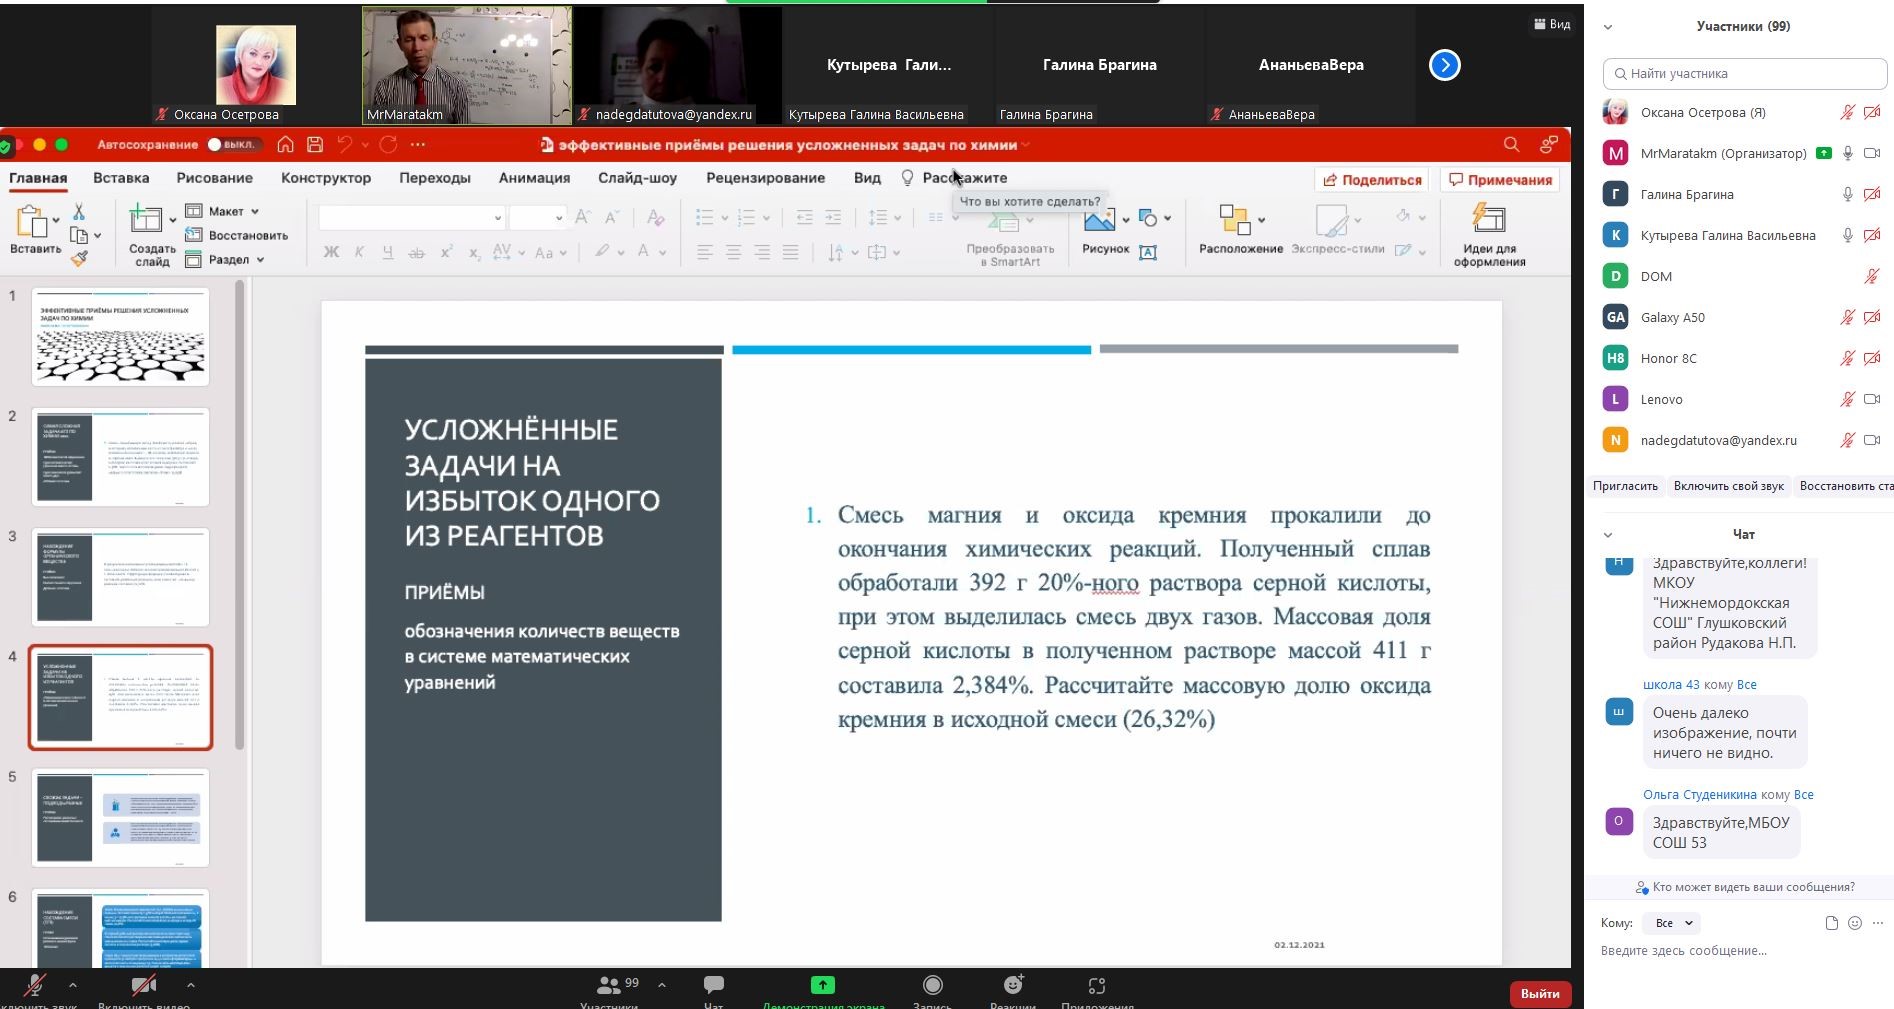Image resolution: width=1894 pixels, height=1009 pixels.
Task: Collapse the Чат panel chevron
Action: tap(1608, 534)
